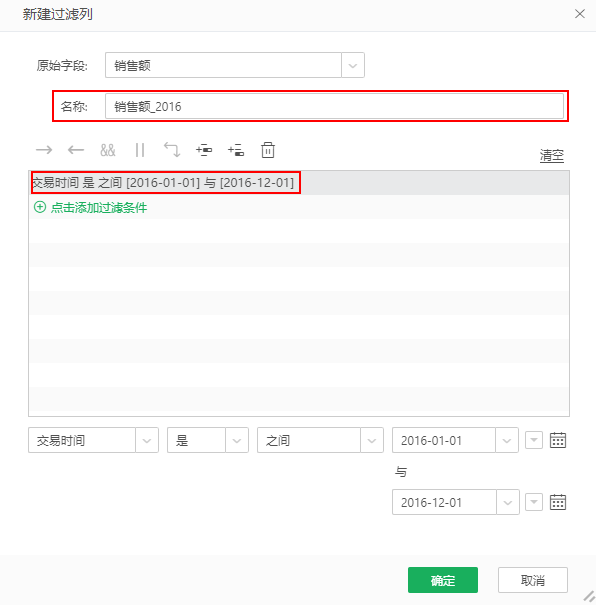Viewport: 596px width, 605px height.
Task: Open calendar picker for 2016-01-01 date
Action: pos(557,440)
